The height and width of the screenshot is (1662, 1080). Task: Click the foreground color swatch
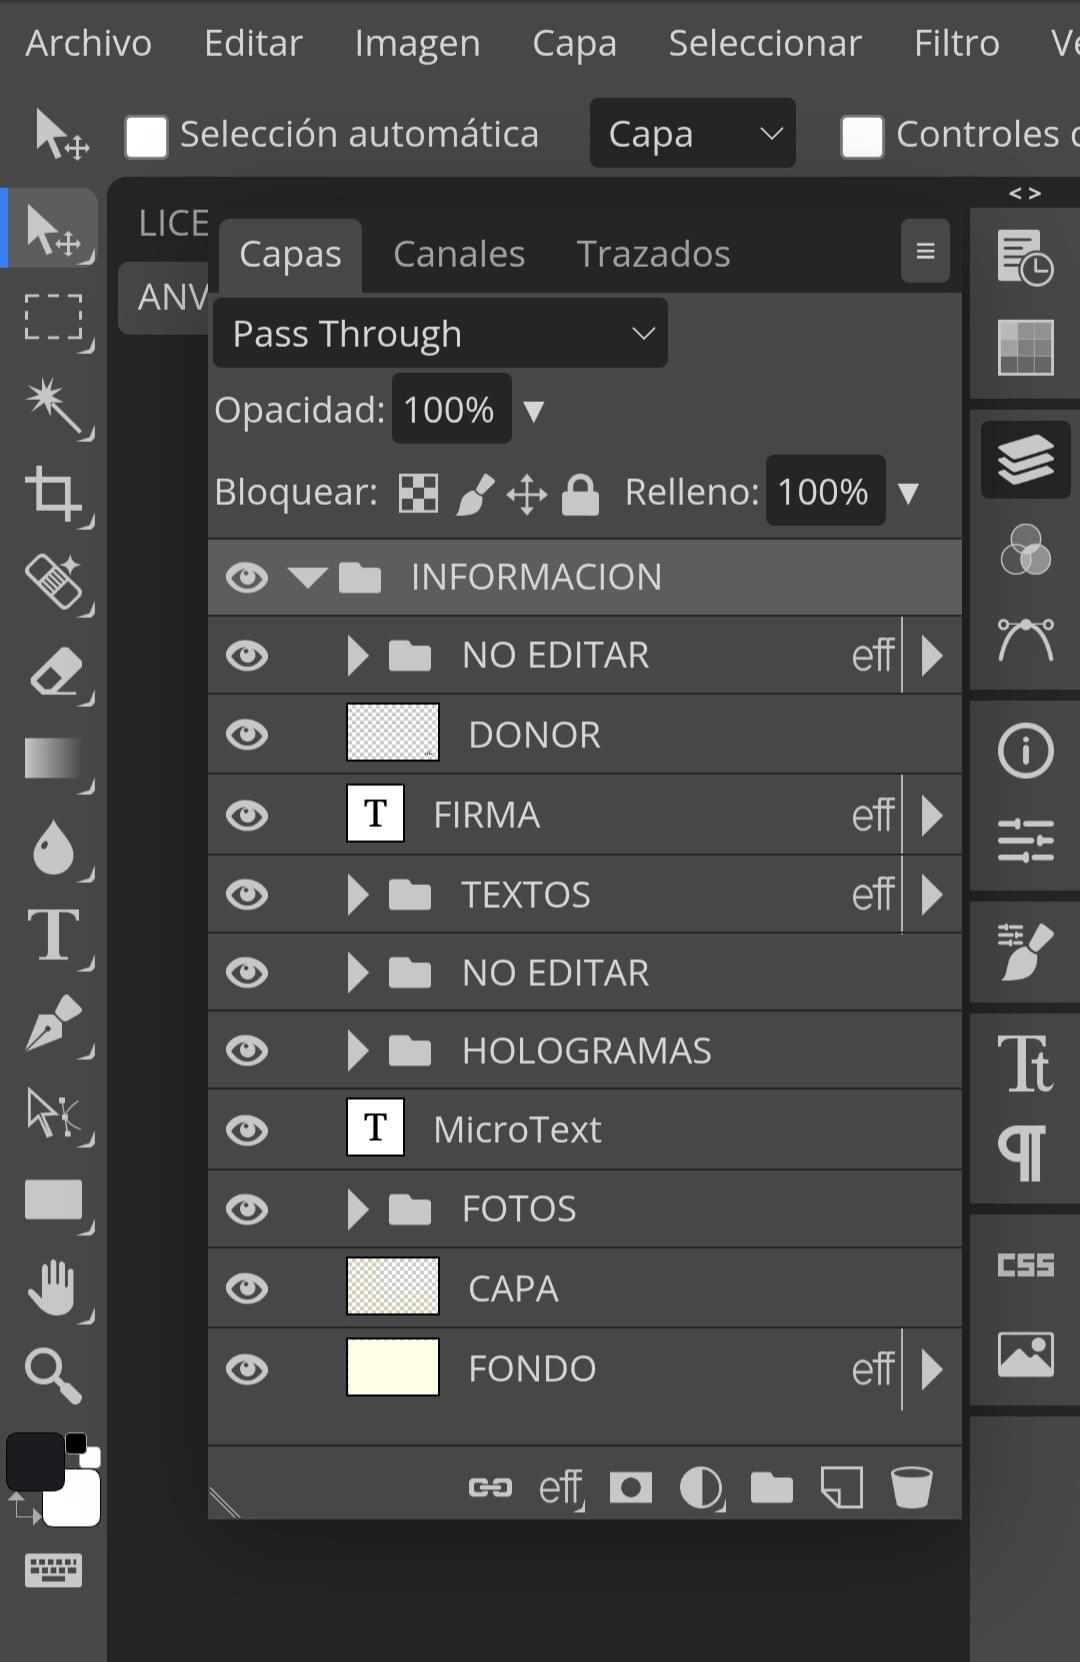pyautogui.click(x=33, y=1462)
